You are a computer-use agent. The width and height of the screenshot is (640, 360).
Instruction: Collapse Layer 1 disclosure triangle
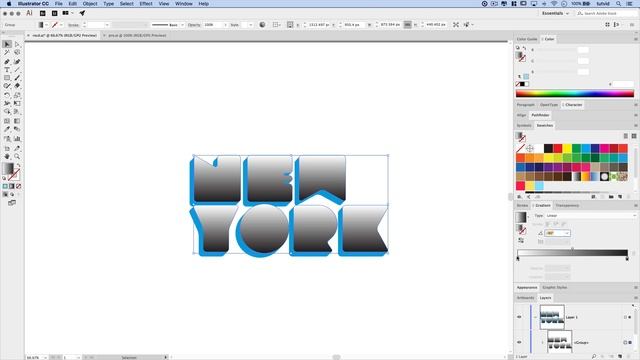(x=536, y=317)
